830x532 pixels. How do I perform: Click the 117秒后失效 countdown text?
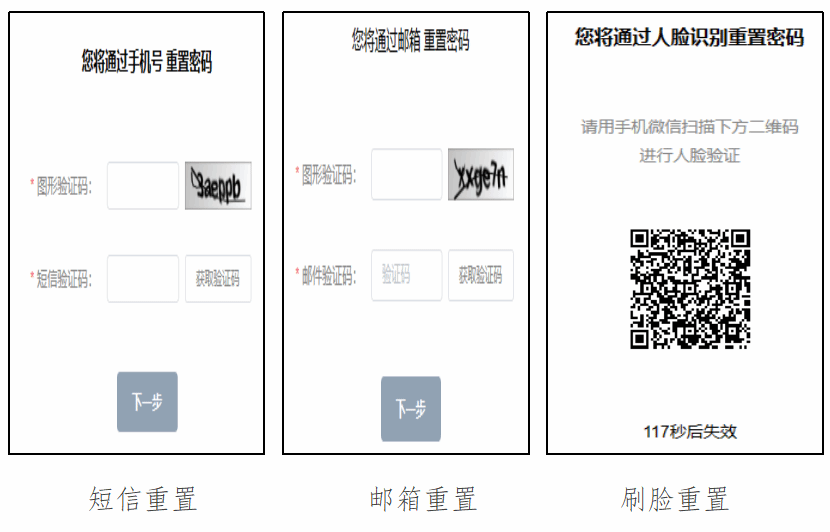coord(690,432)
